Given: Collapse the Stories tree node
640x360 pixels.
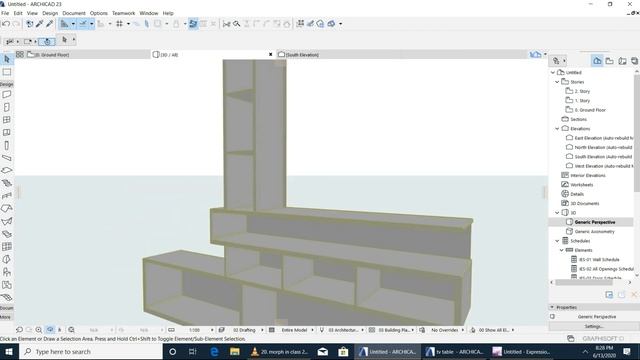Looking at the screenshot, I should coord(557,82).
